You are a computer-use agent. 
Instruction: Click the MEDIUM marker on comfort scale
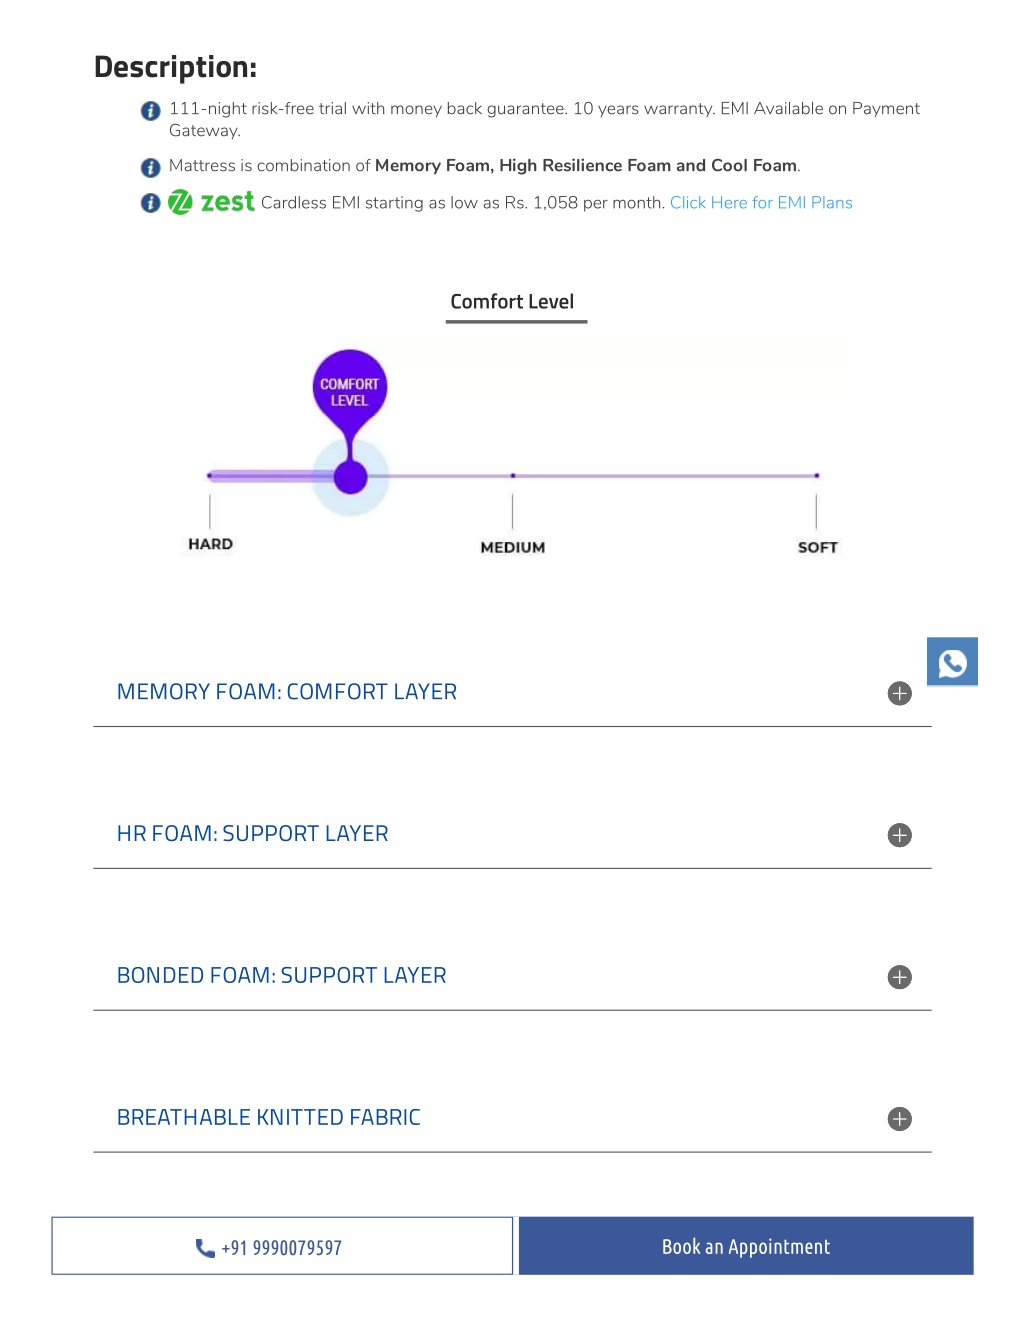click(513, 547)
